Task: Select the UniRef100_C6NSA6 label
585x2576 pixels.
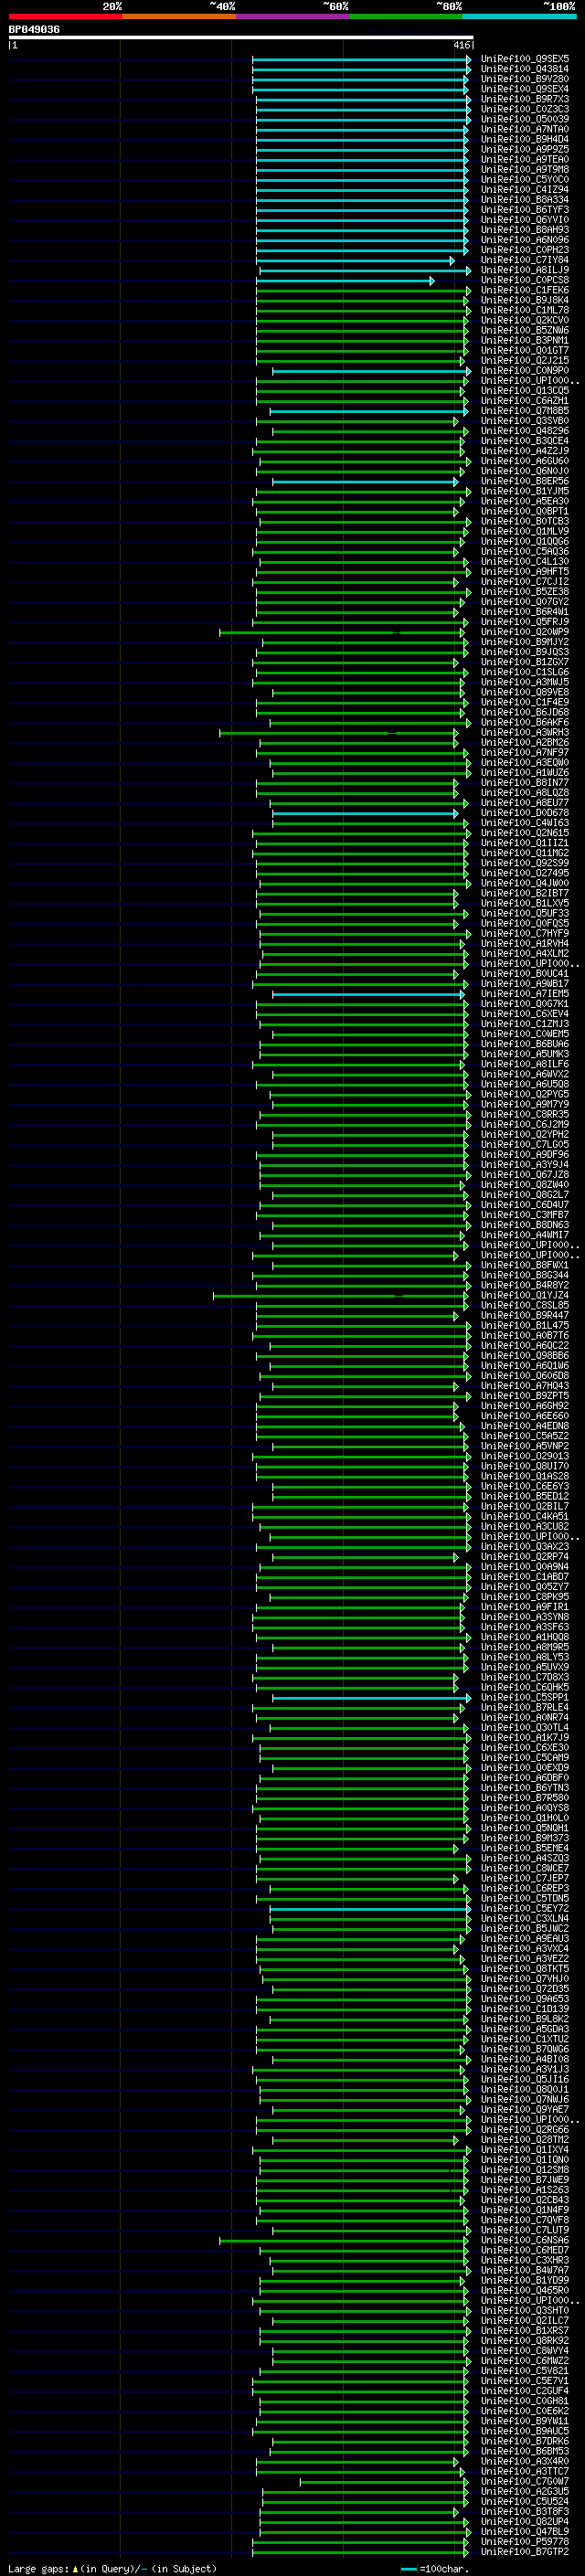Action: coord(525,2240)
